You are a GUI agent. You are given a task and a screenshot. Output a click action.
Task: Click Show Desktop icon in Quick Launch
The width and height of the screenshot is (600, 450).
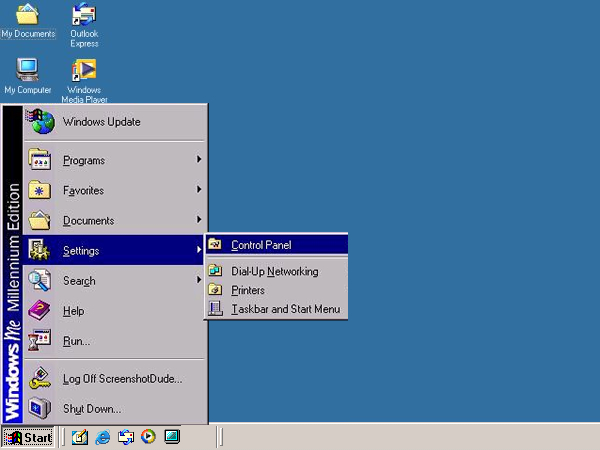point(172,437)
